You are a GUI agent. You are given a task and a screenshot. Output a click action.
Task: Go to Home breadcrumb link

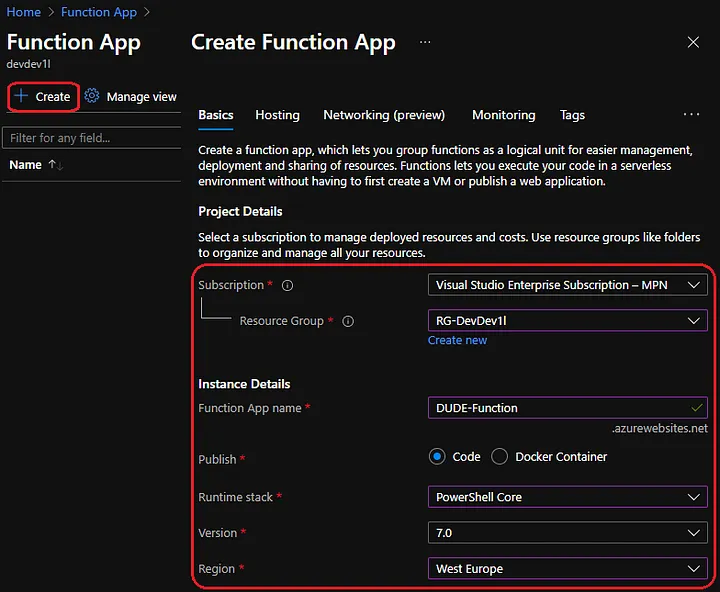pyautogui.click(x=24, y=12)
